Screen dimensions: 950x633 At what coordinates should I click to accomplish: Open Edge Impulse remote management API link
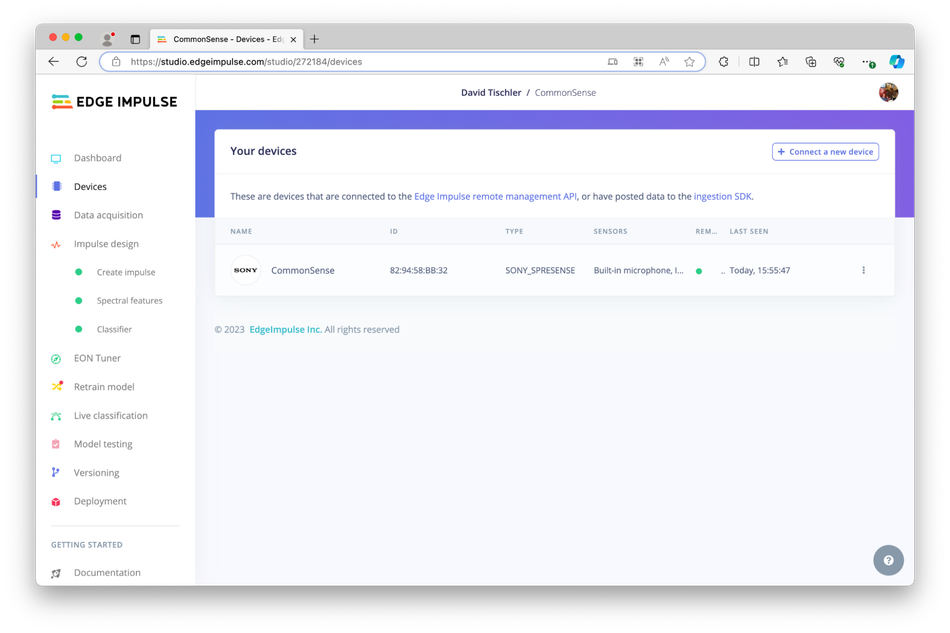tap(496, 196)
